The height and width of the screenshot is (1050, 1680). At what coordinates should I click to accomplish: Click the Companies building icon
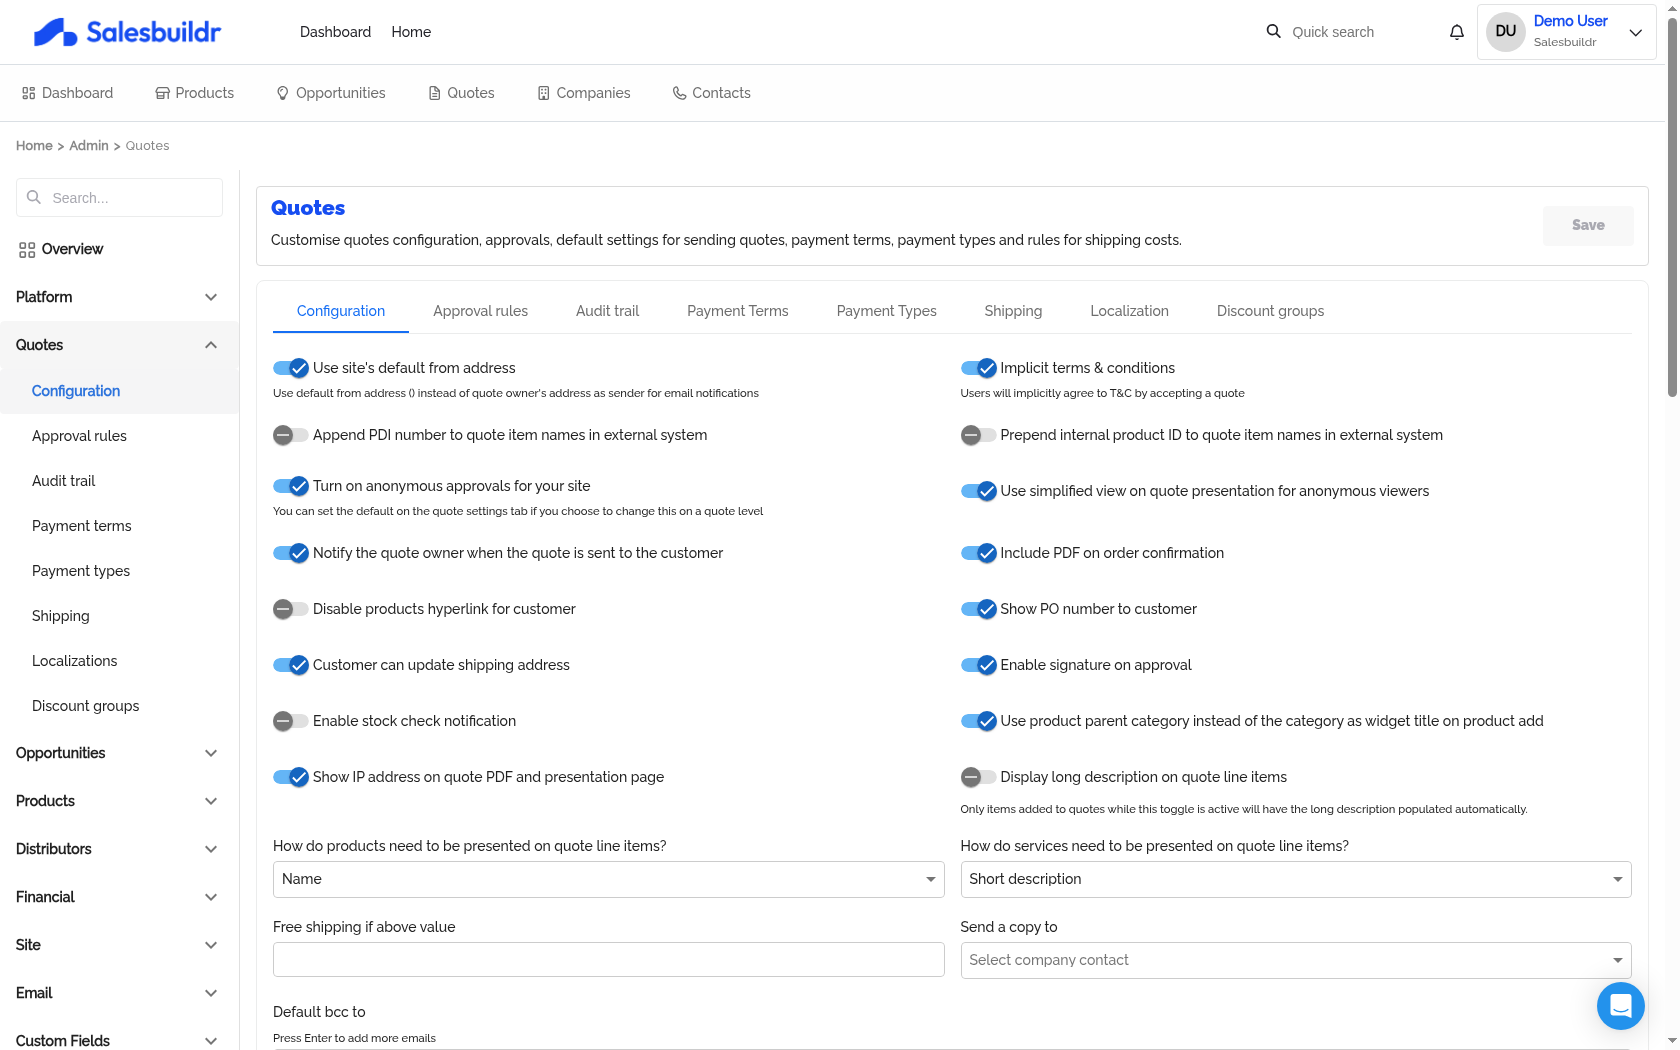(x=544, y=93)
